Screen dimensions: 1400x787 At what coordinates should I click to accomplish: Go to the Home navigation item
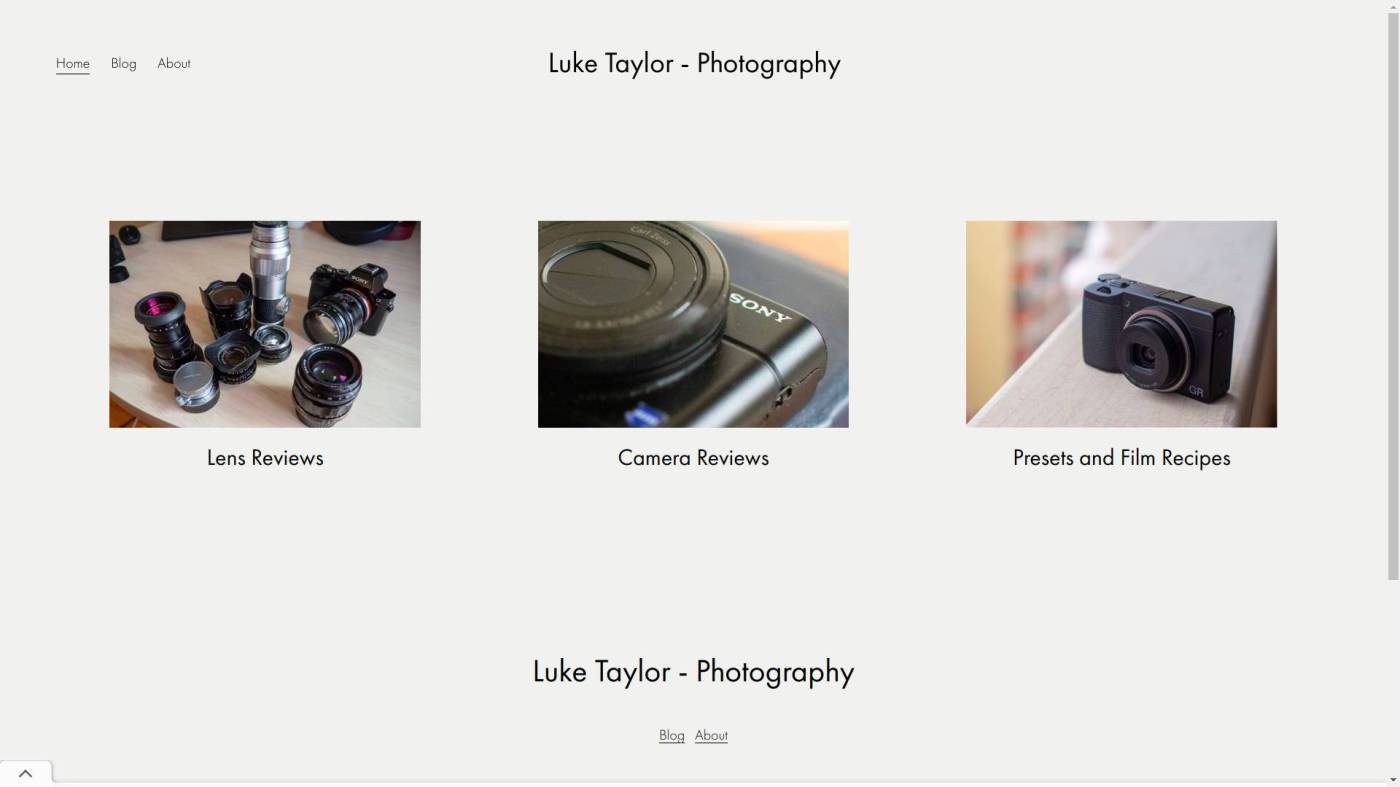pyautogui.click(x=73, y=63)
